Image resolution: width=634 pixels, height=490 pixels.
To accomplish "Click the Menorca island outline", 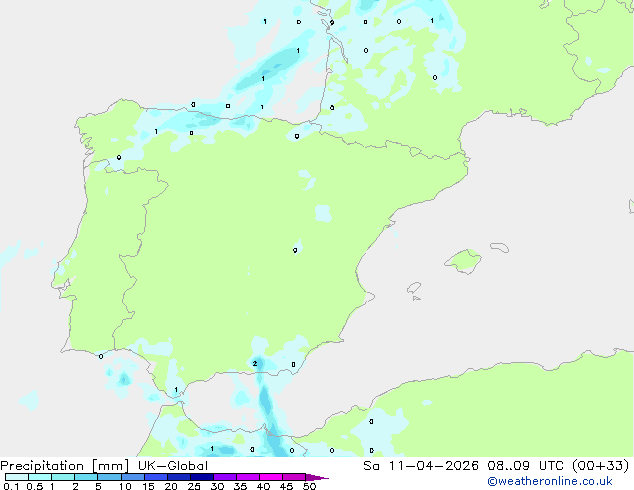I will (499, 247).
